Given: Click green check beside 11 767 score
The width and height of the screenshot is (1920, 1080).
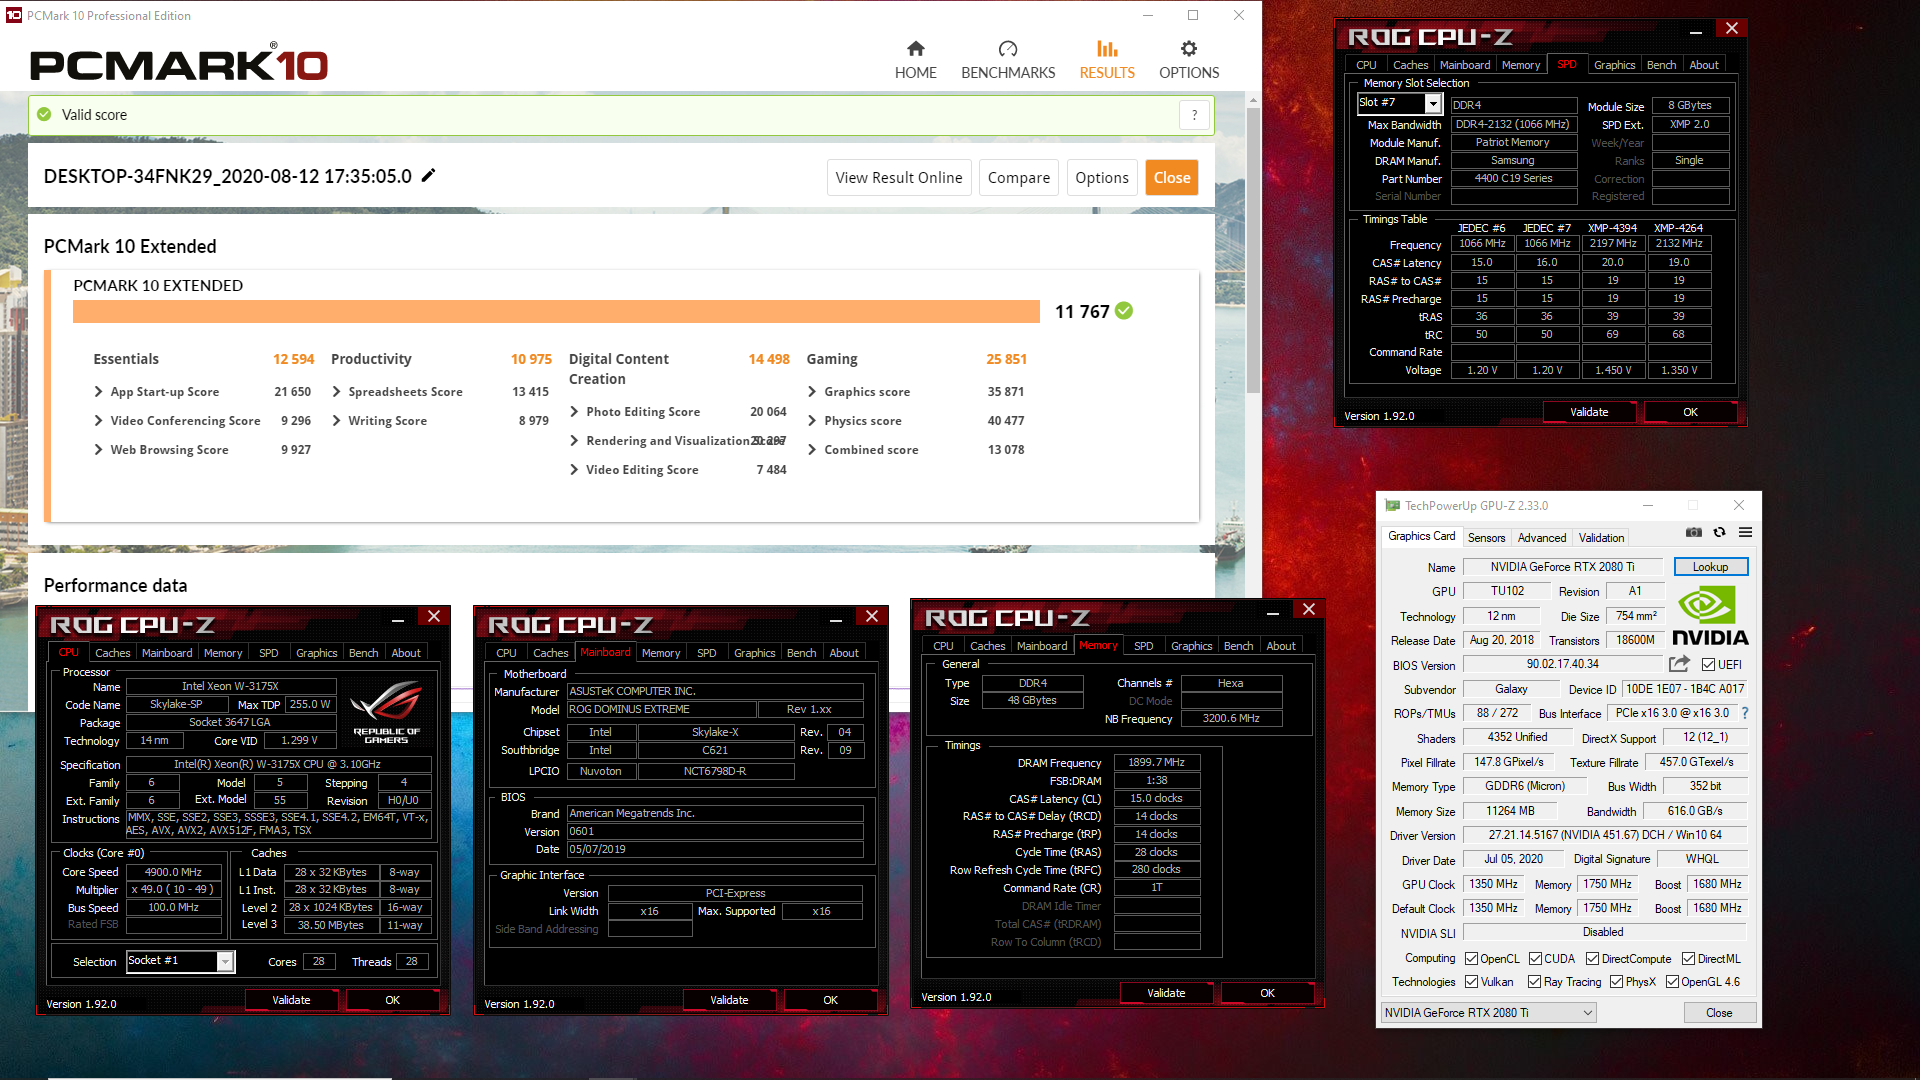Looking at the screenshot, I should [1124, 311].
